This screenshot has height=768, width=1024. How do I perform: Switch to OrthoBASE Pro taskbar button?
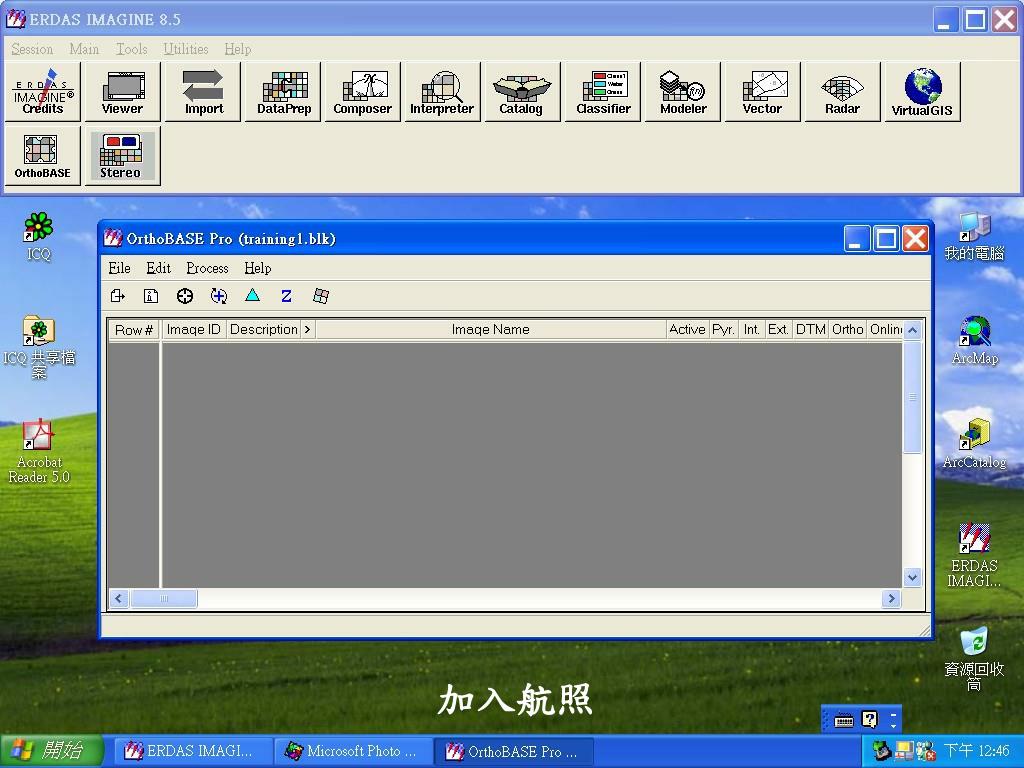pyautogui.click(x=514, y=752)
